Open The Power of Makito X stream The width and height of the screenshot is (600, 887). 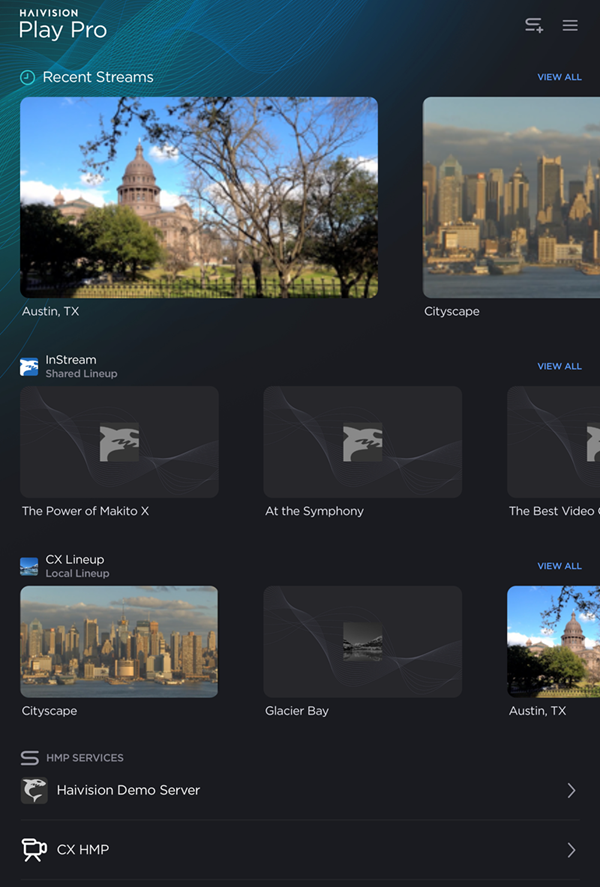click(x=119, y=442)
